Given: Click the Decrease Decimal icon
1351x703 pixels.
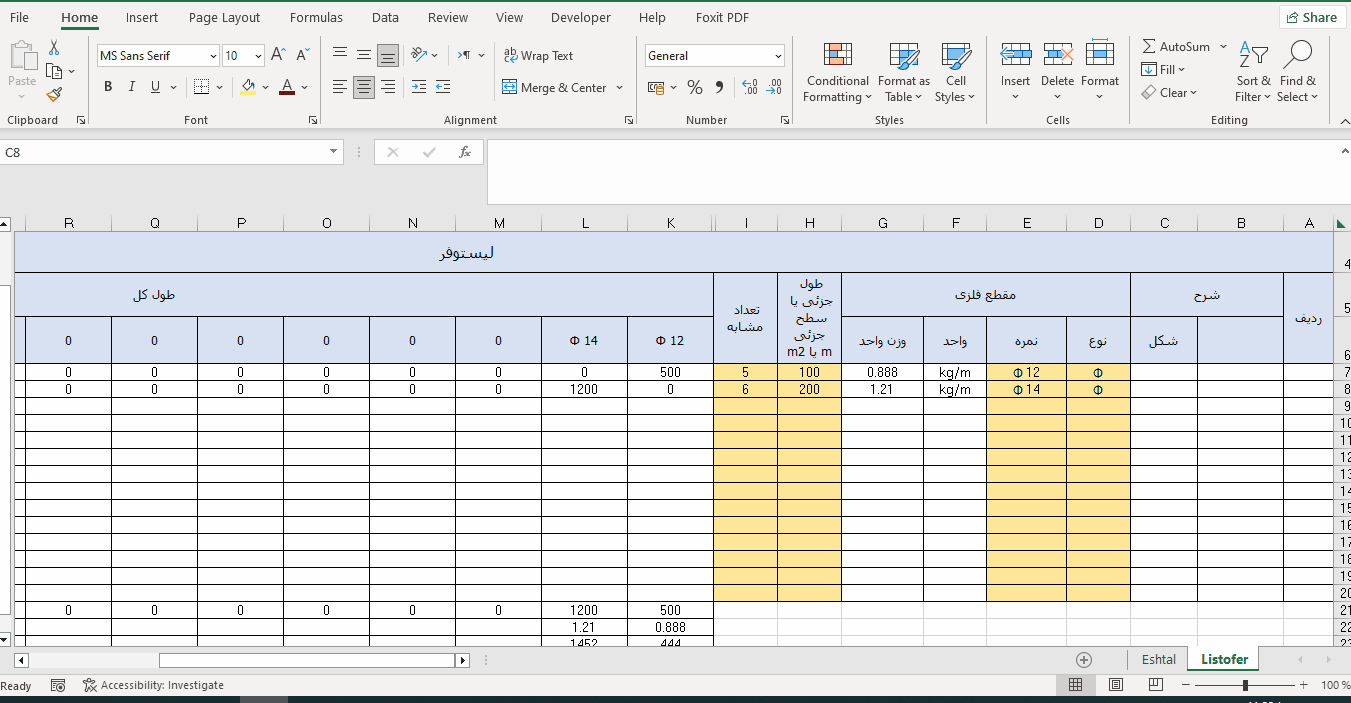Looking at the screenshot, I should coord(773,88).
